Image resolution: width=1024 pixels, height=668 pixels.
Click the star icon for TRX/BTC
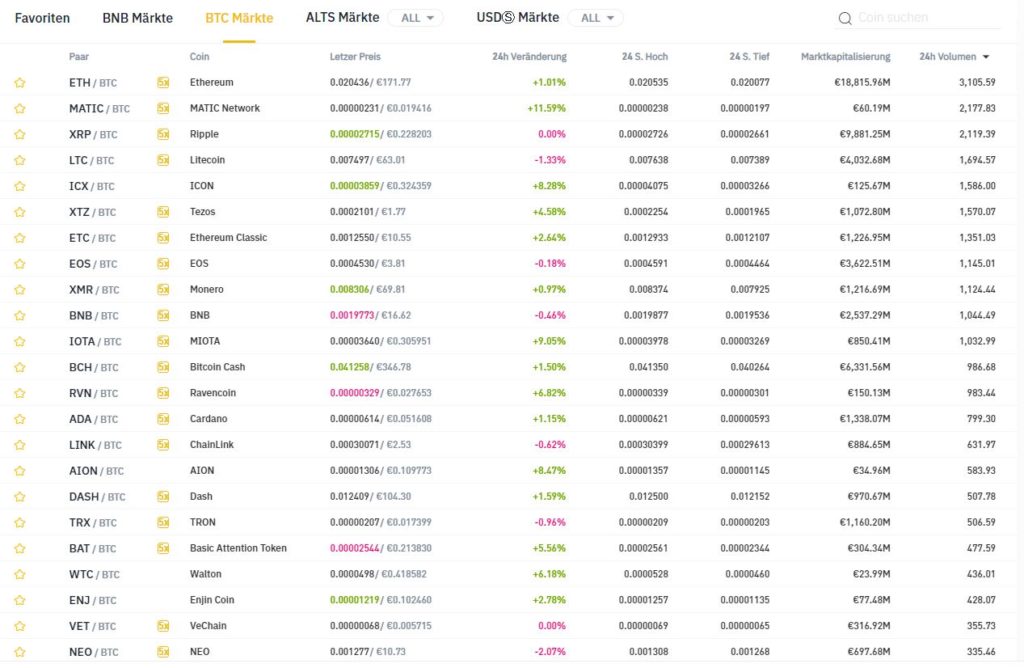coord(20,522)
